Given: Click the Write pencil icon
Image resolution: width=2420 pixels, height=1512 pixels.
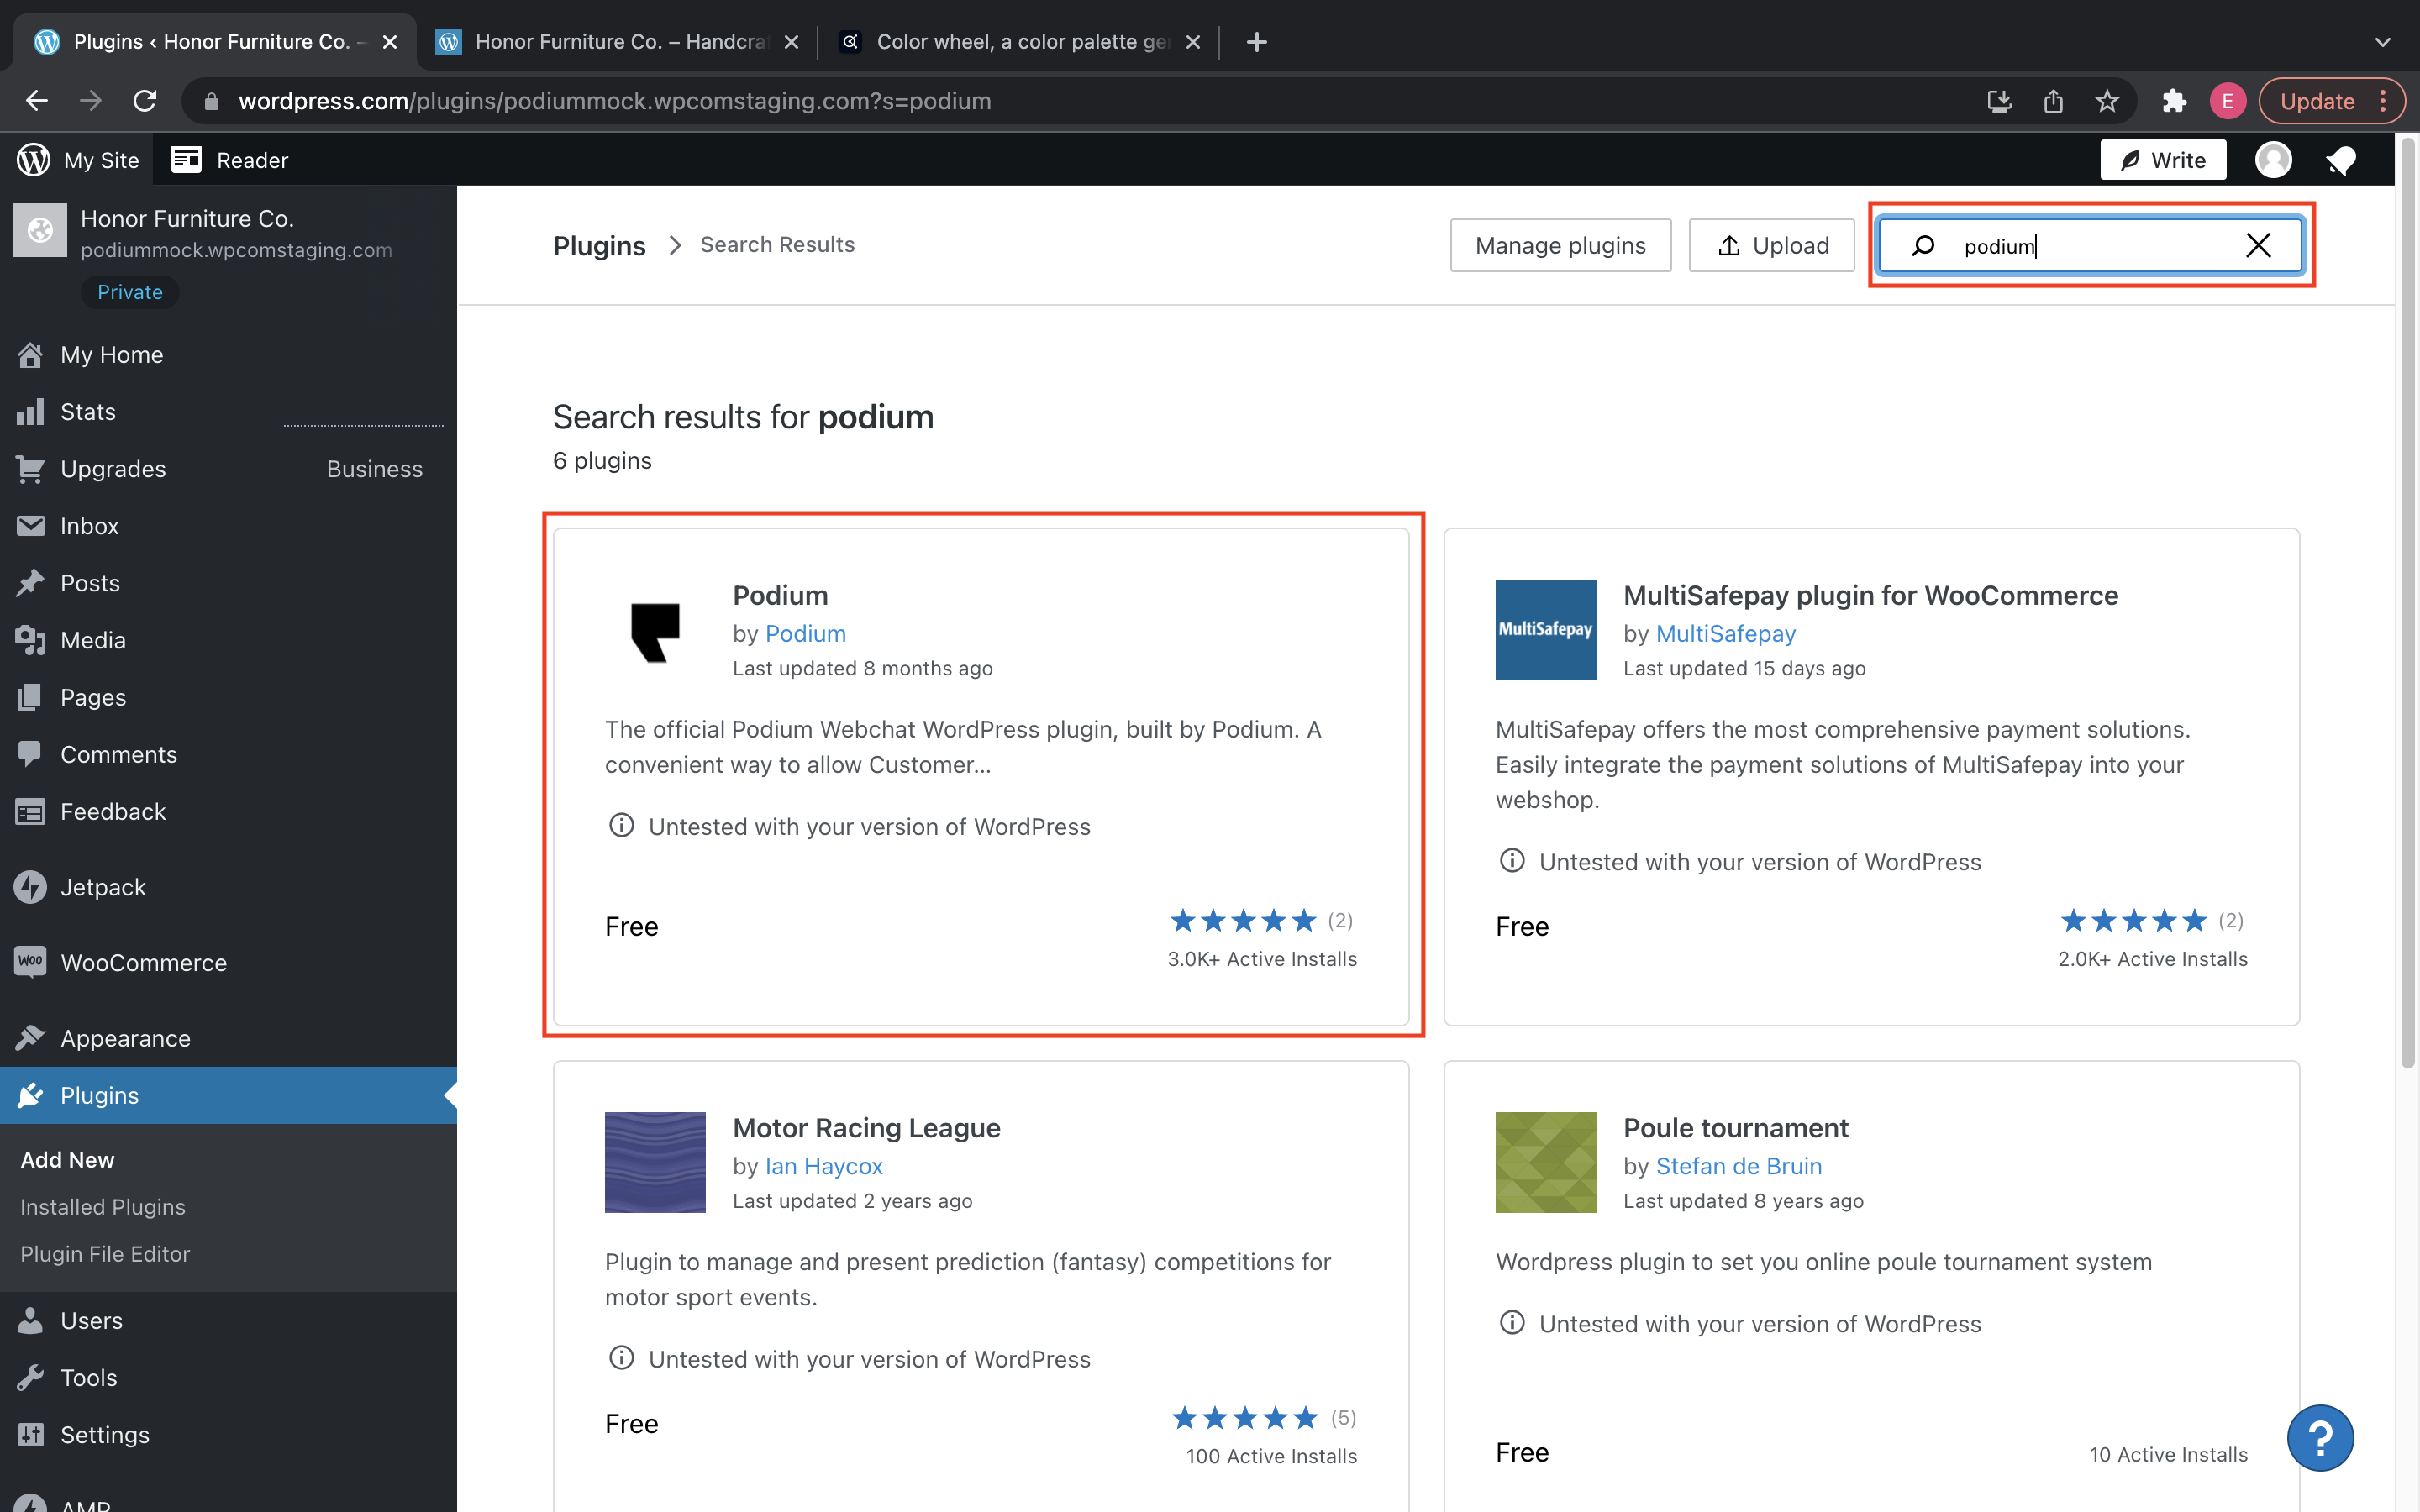Looking at the screenshot, I should (x=2132, y=160).
